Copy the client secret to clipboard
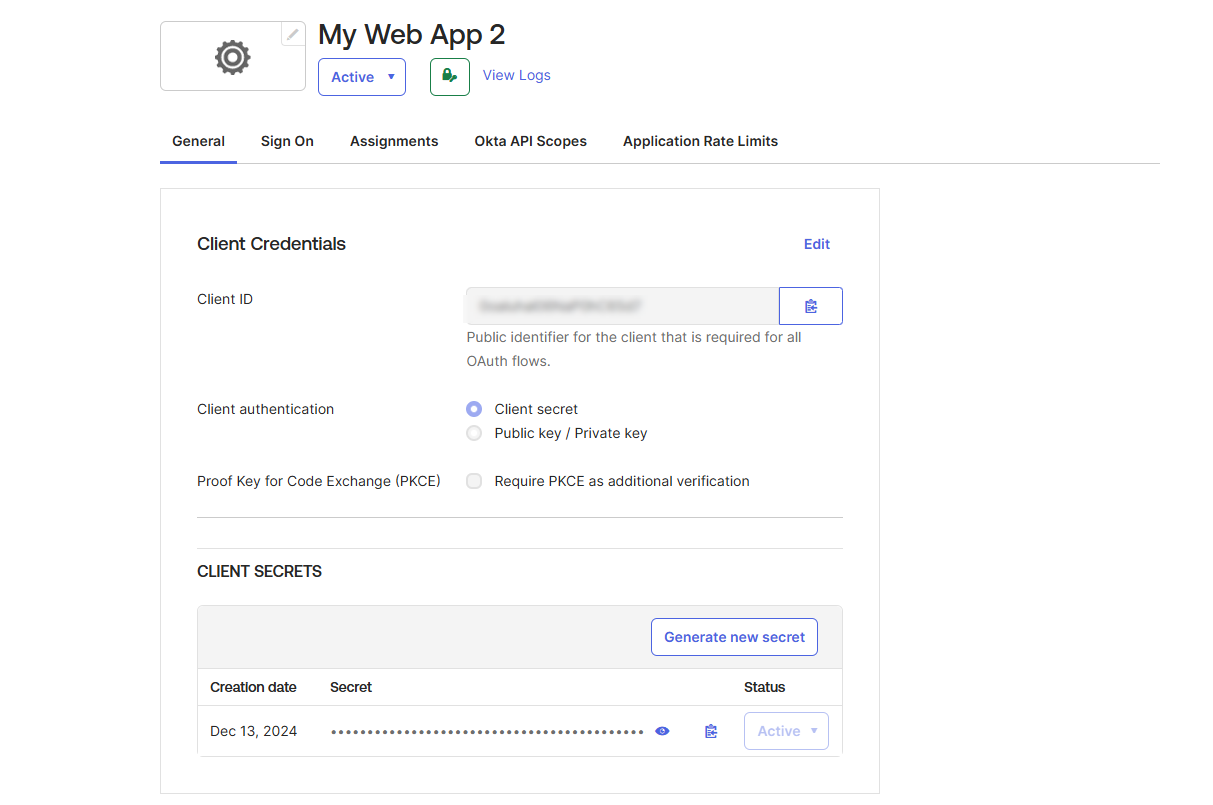This screenshot has width=1213, height=805. coord(711,732)
